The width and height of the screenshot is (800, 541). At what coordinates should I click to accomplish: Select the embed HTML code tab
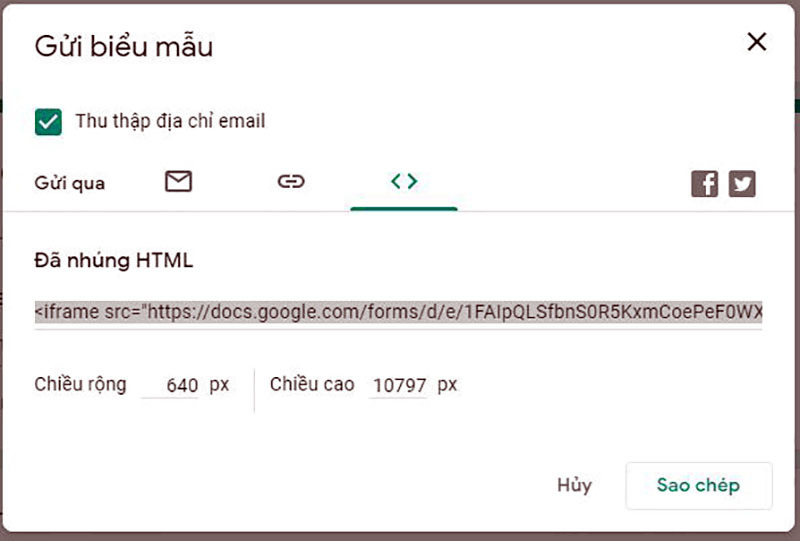pyautogui.click(x=404, y=182)
